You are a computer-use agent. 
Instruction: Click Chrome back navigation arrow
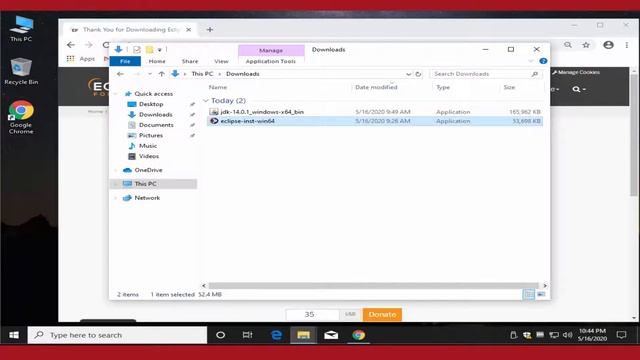click(x=71, y=45)
